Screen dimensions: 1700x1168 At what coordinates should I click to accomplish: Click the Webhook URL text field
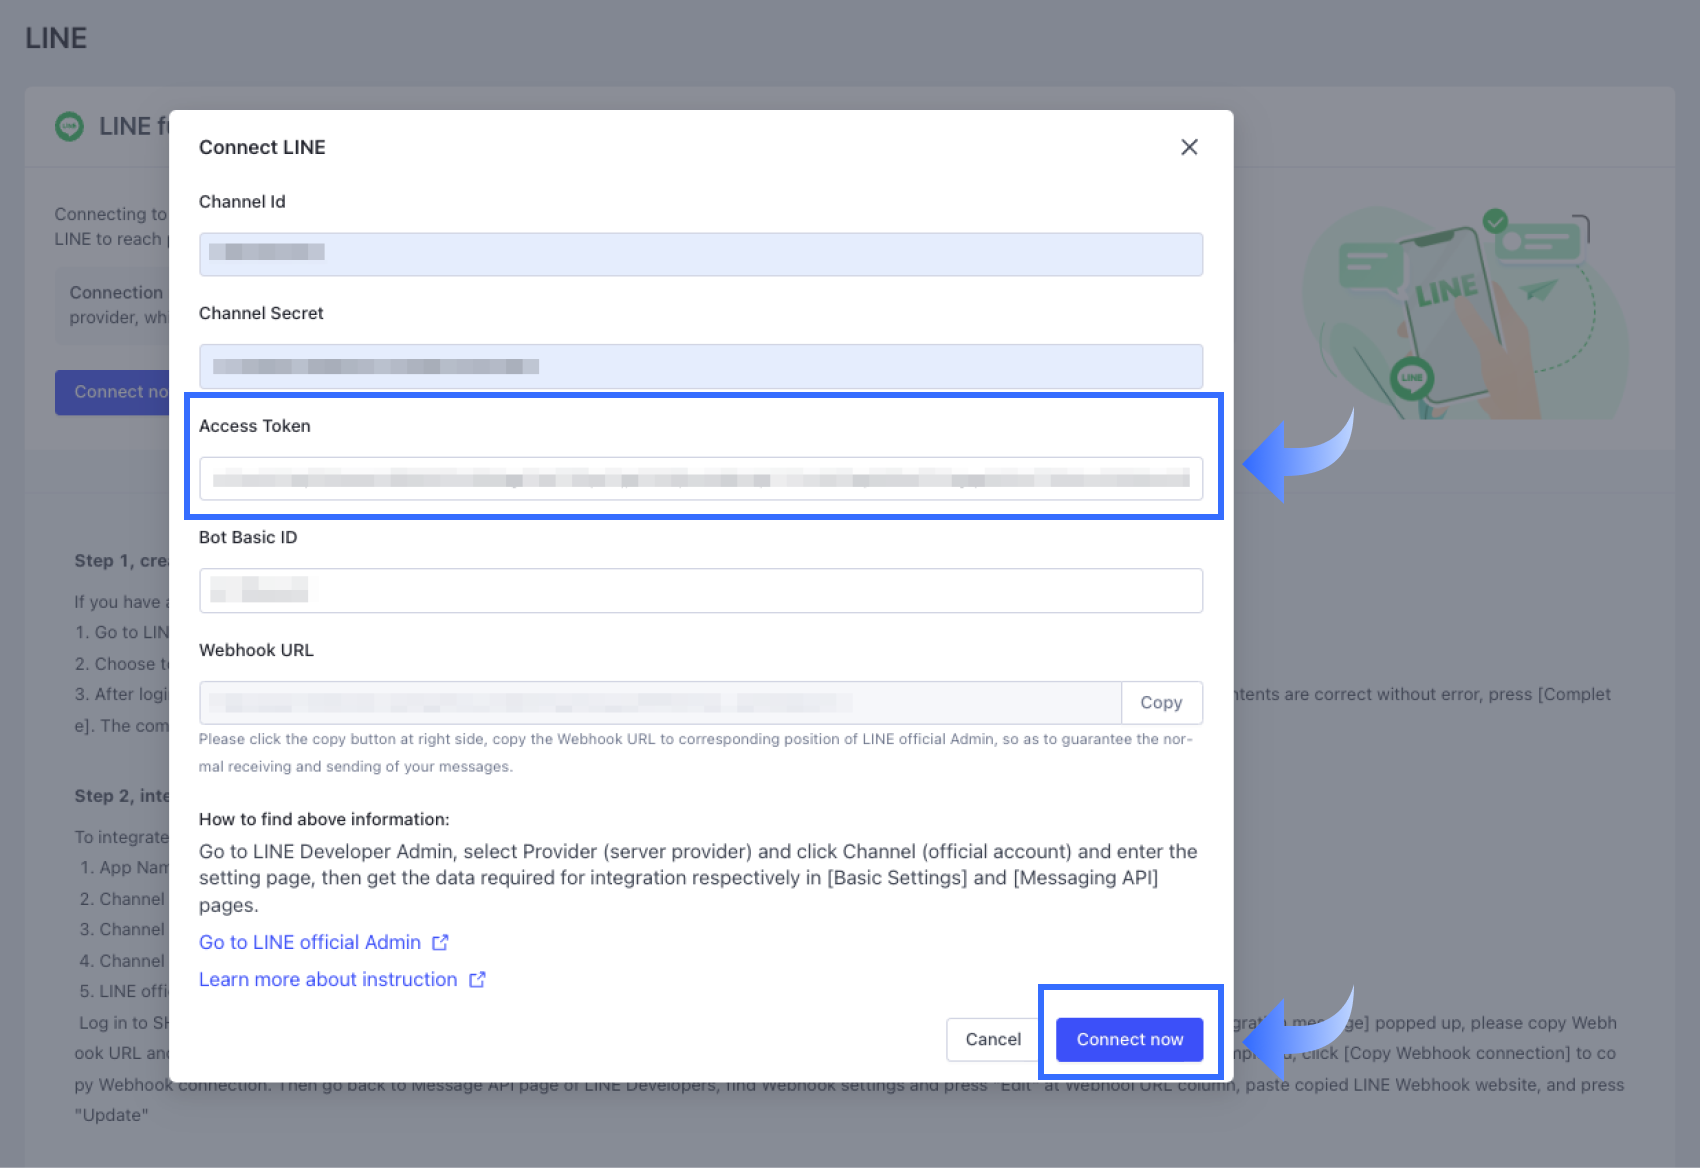click(x=660, y=703)
